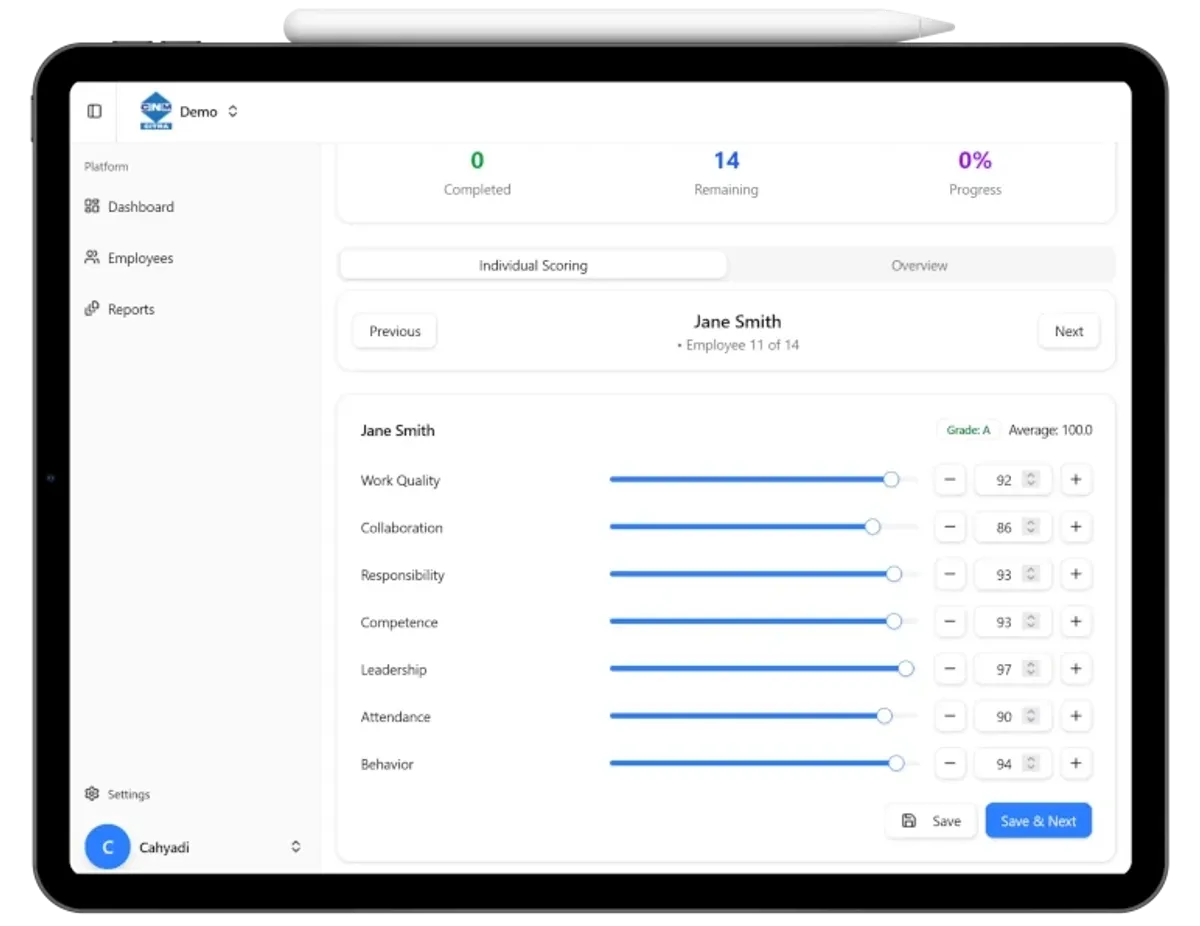
Task: Click the Jane Smith heading in navigator
Action: pos(737,322)
